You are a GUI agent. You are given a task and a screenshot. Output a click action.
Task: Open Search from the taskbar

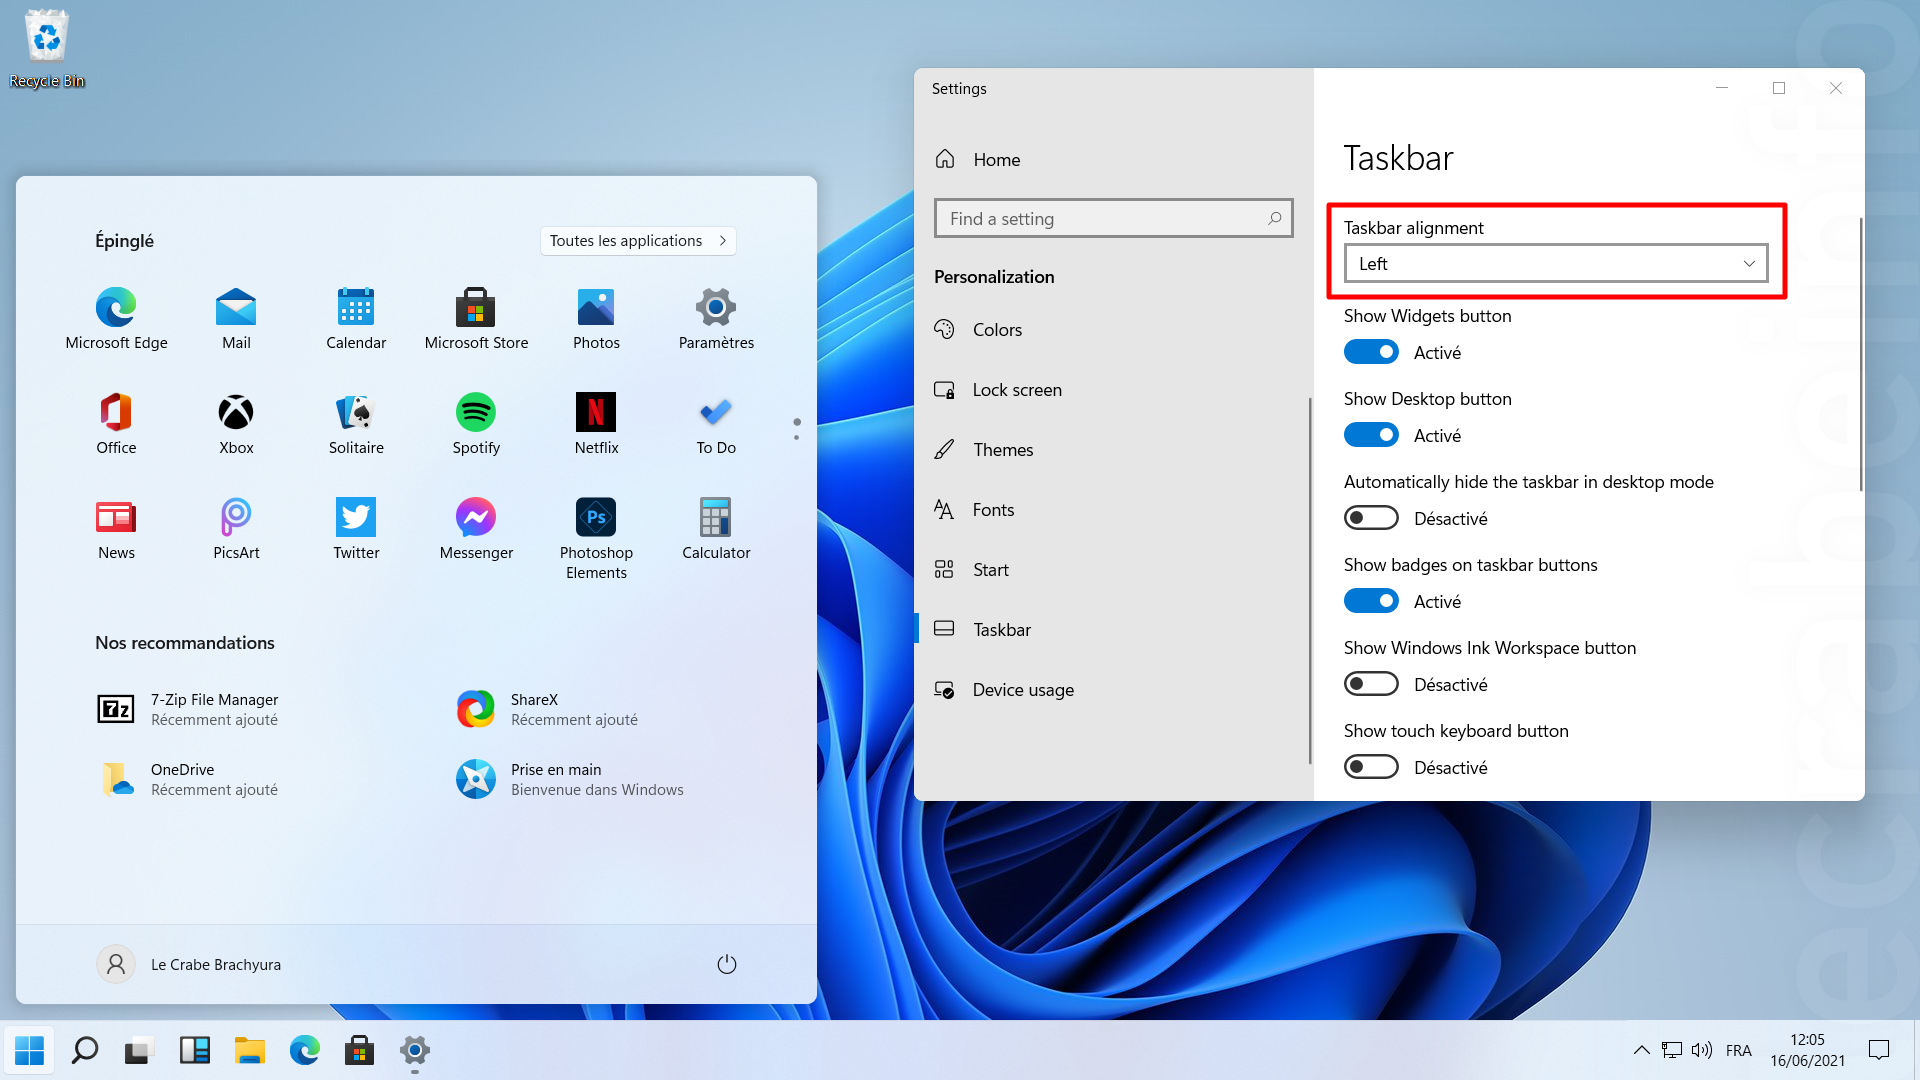tap(85, 1050)
